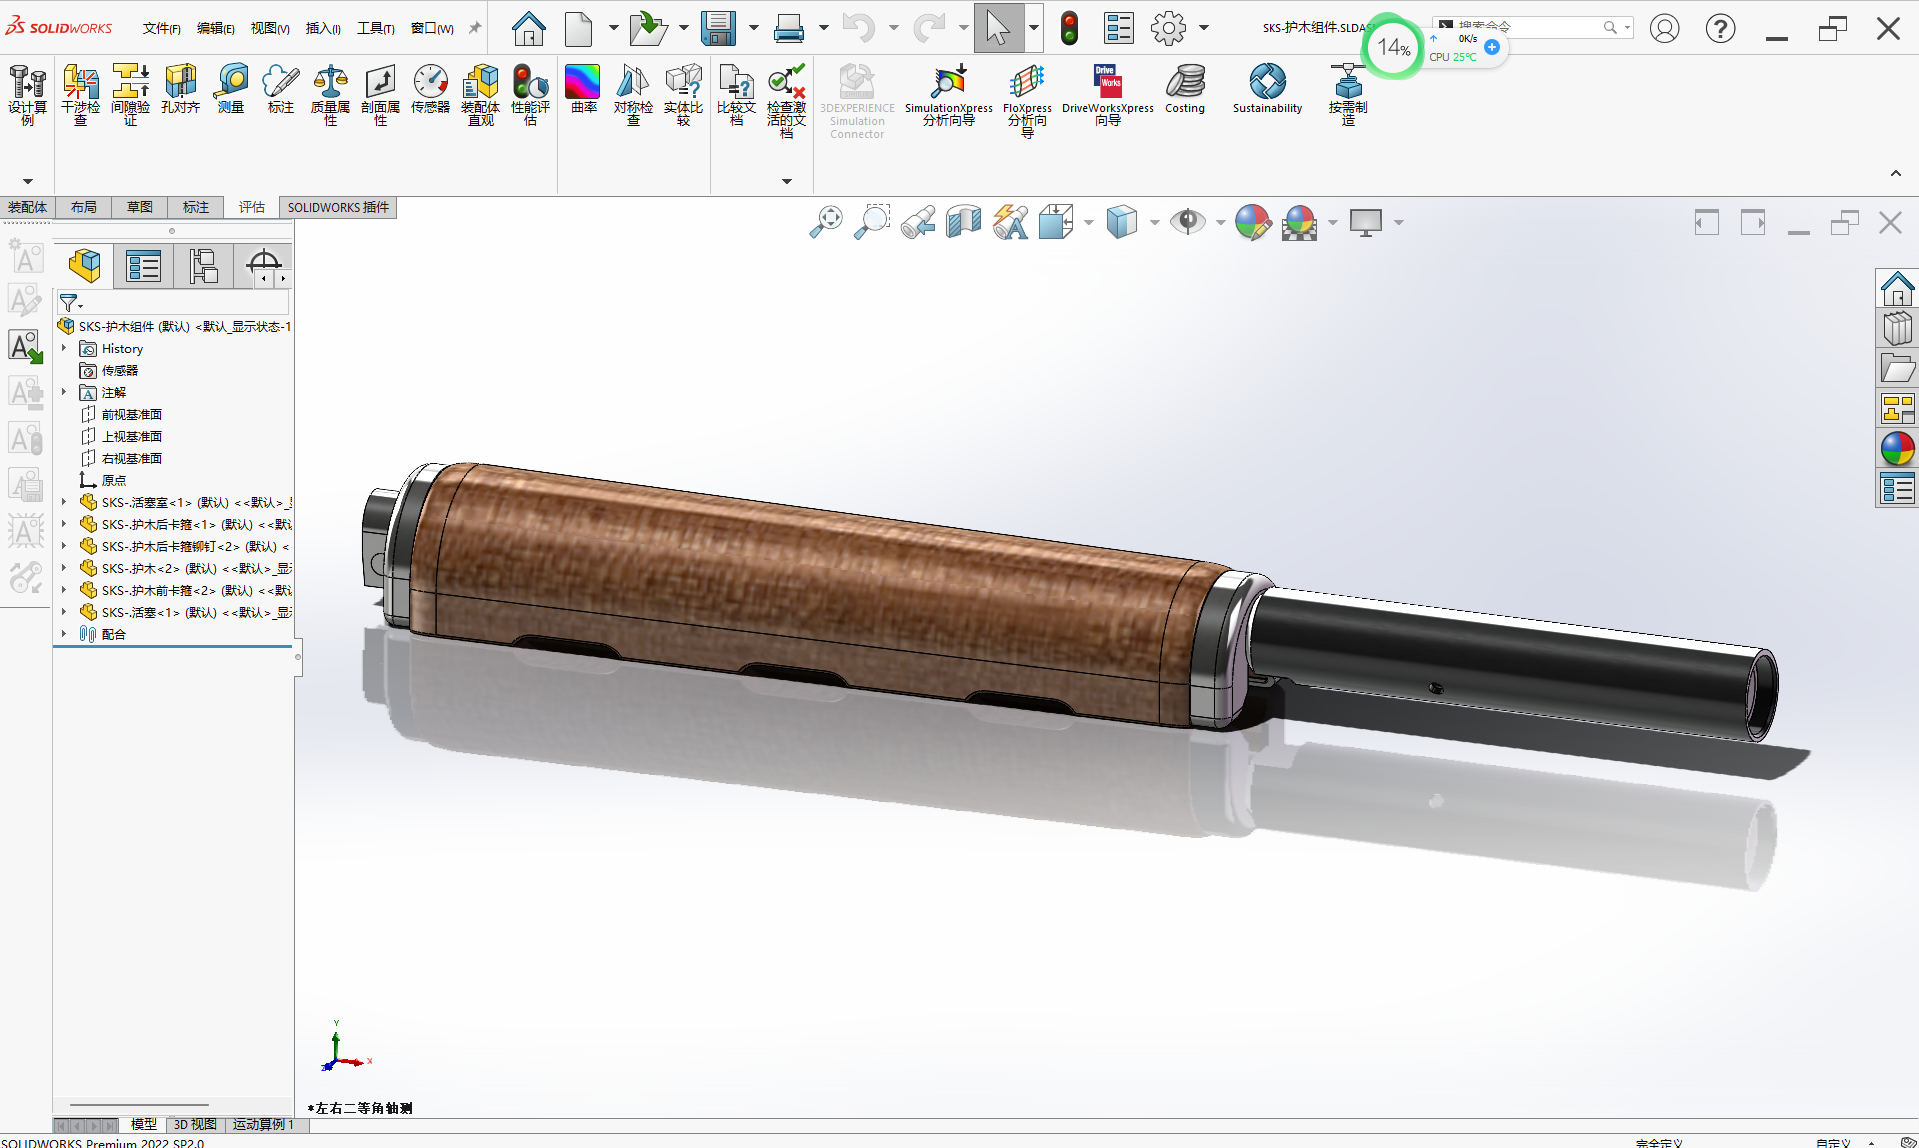1919x1148 pixels.
Task: Open the 工具(T) tools menu
Action: [x=376, y=28]
